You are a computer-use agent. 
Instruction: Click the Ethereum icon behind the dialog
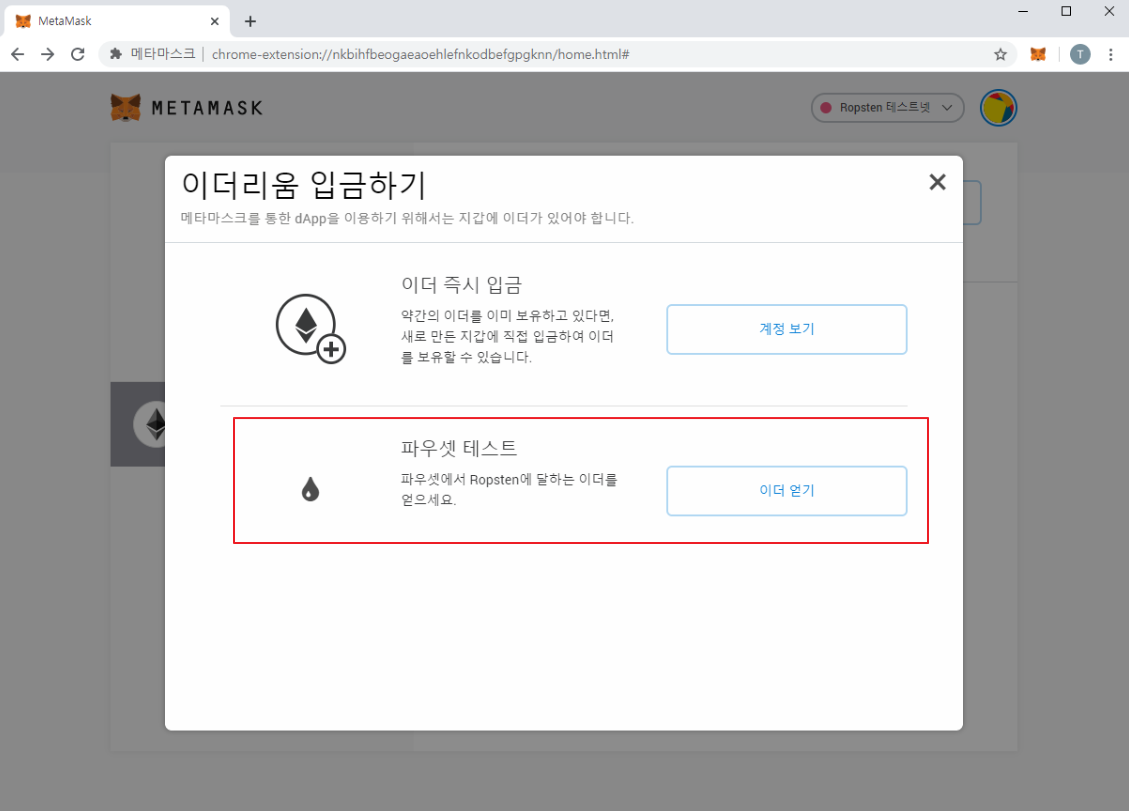click(x=151, y=424)
